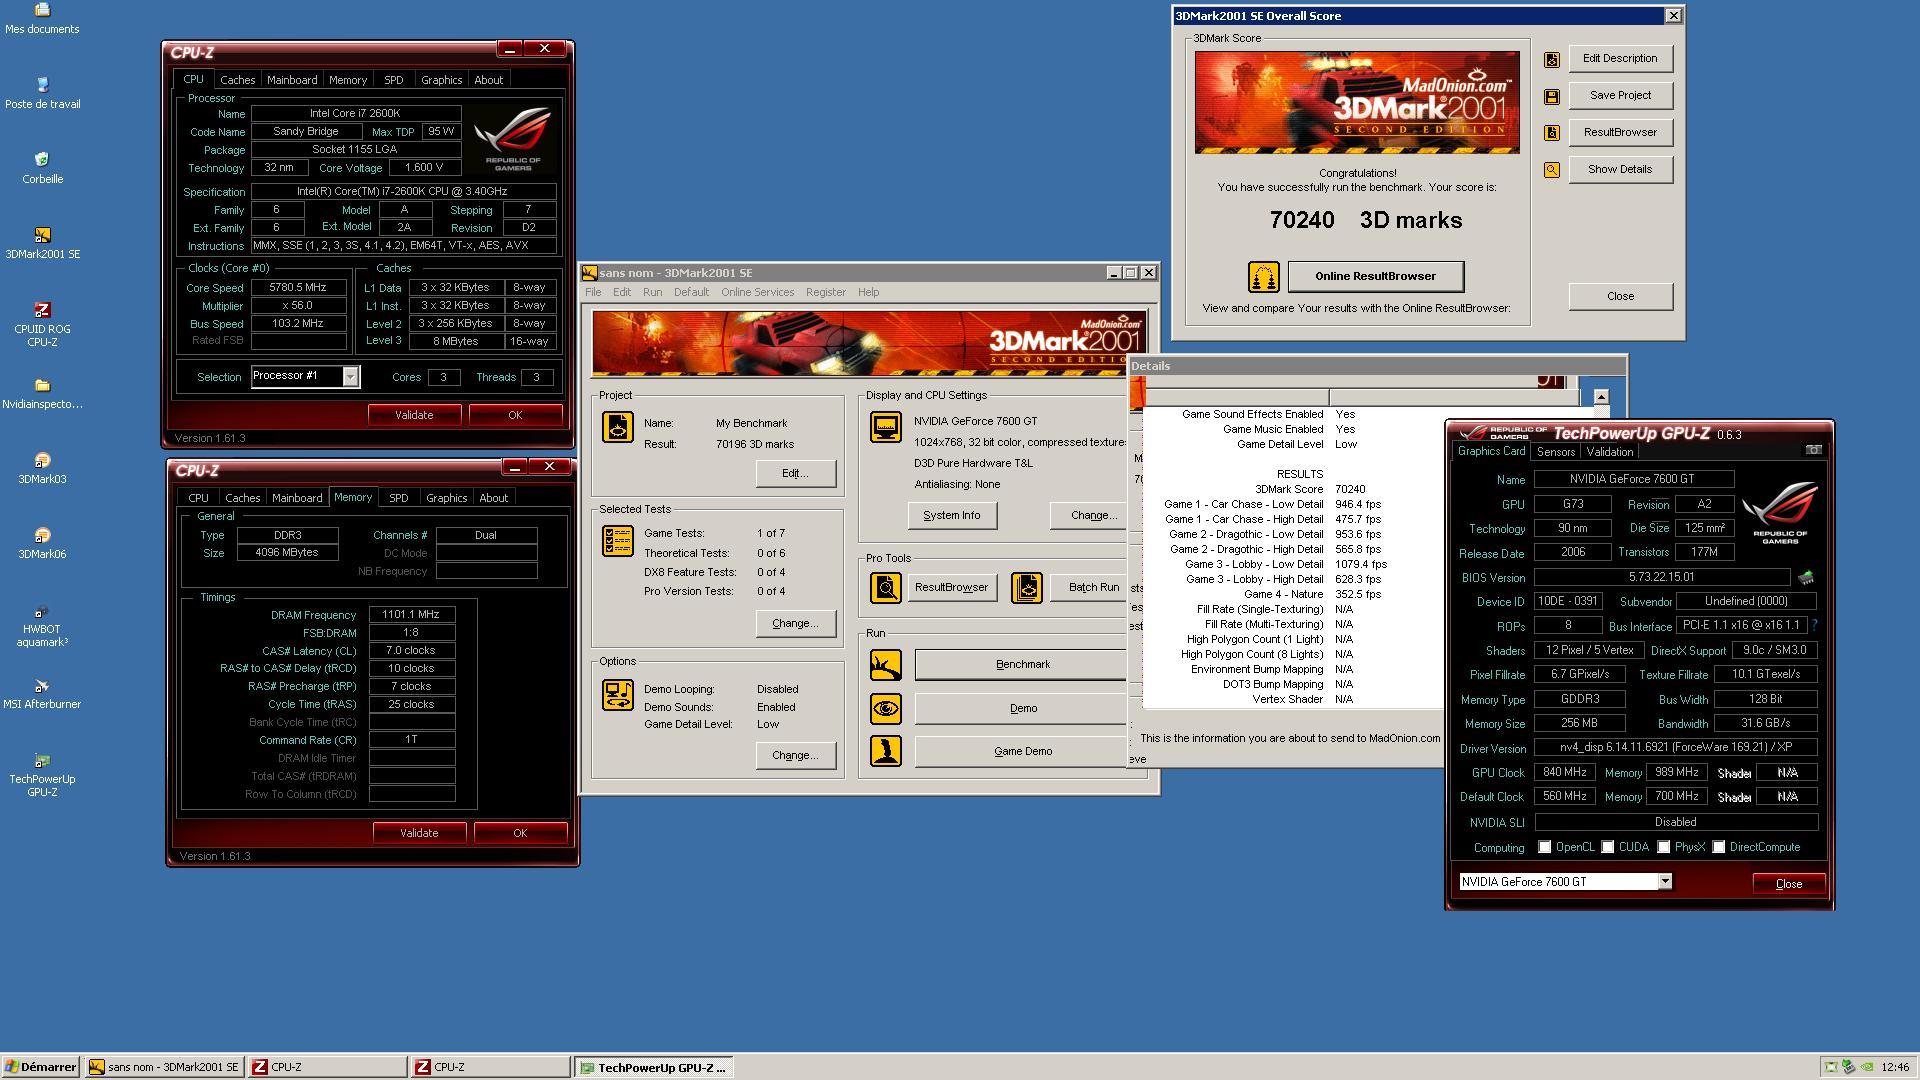Launch 3DMark03 desktop shortcut

tap(42, 468)
